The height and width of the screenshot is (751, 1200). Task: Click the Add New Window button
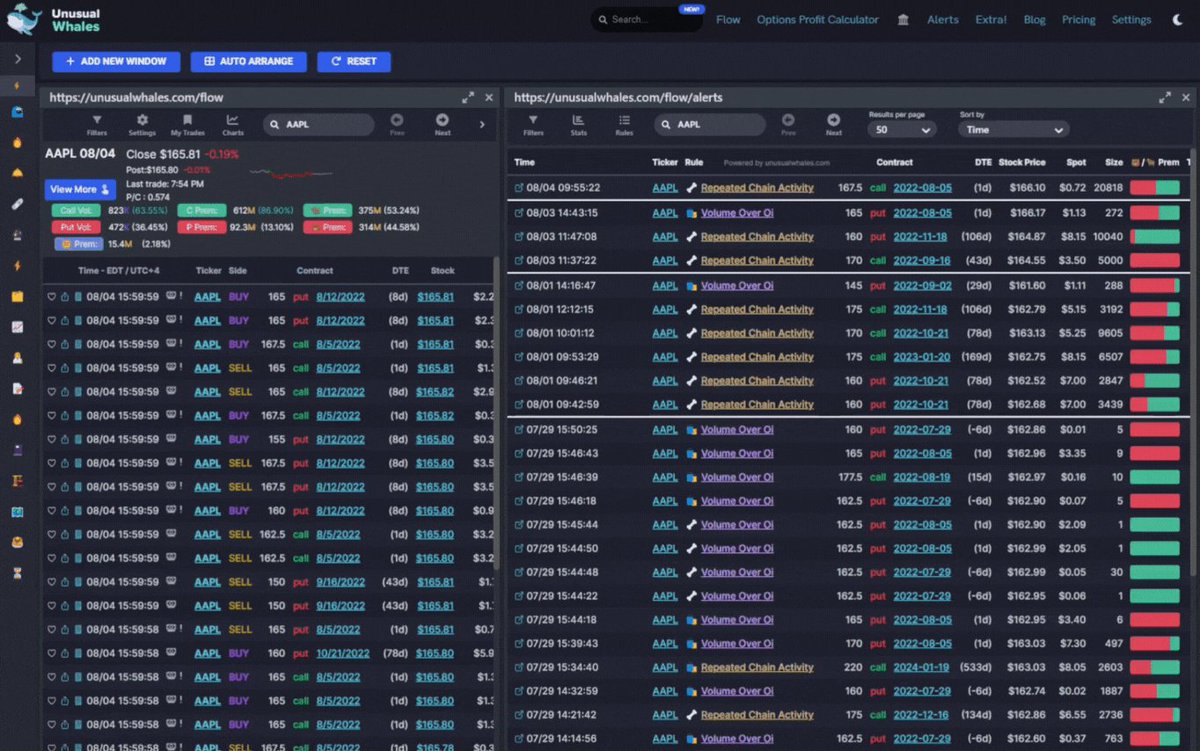pyautogui.click(x=116, y=61)
